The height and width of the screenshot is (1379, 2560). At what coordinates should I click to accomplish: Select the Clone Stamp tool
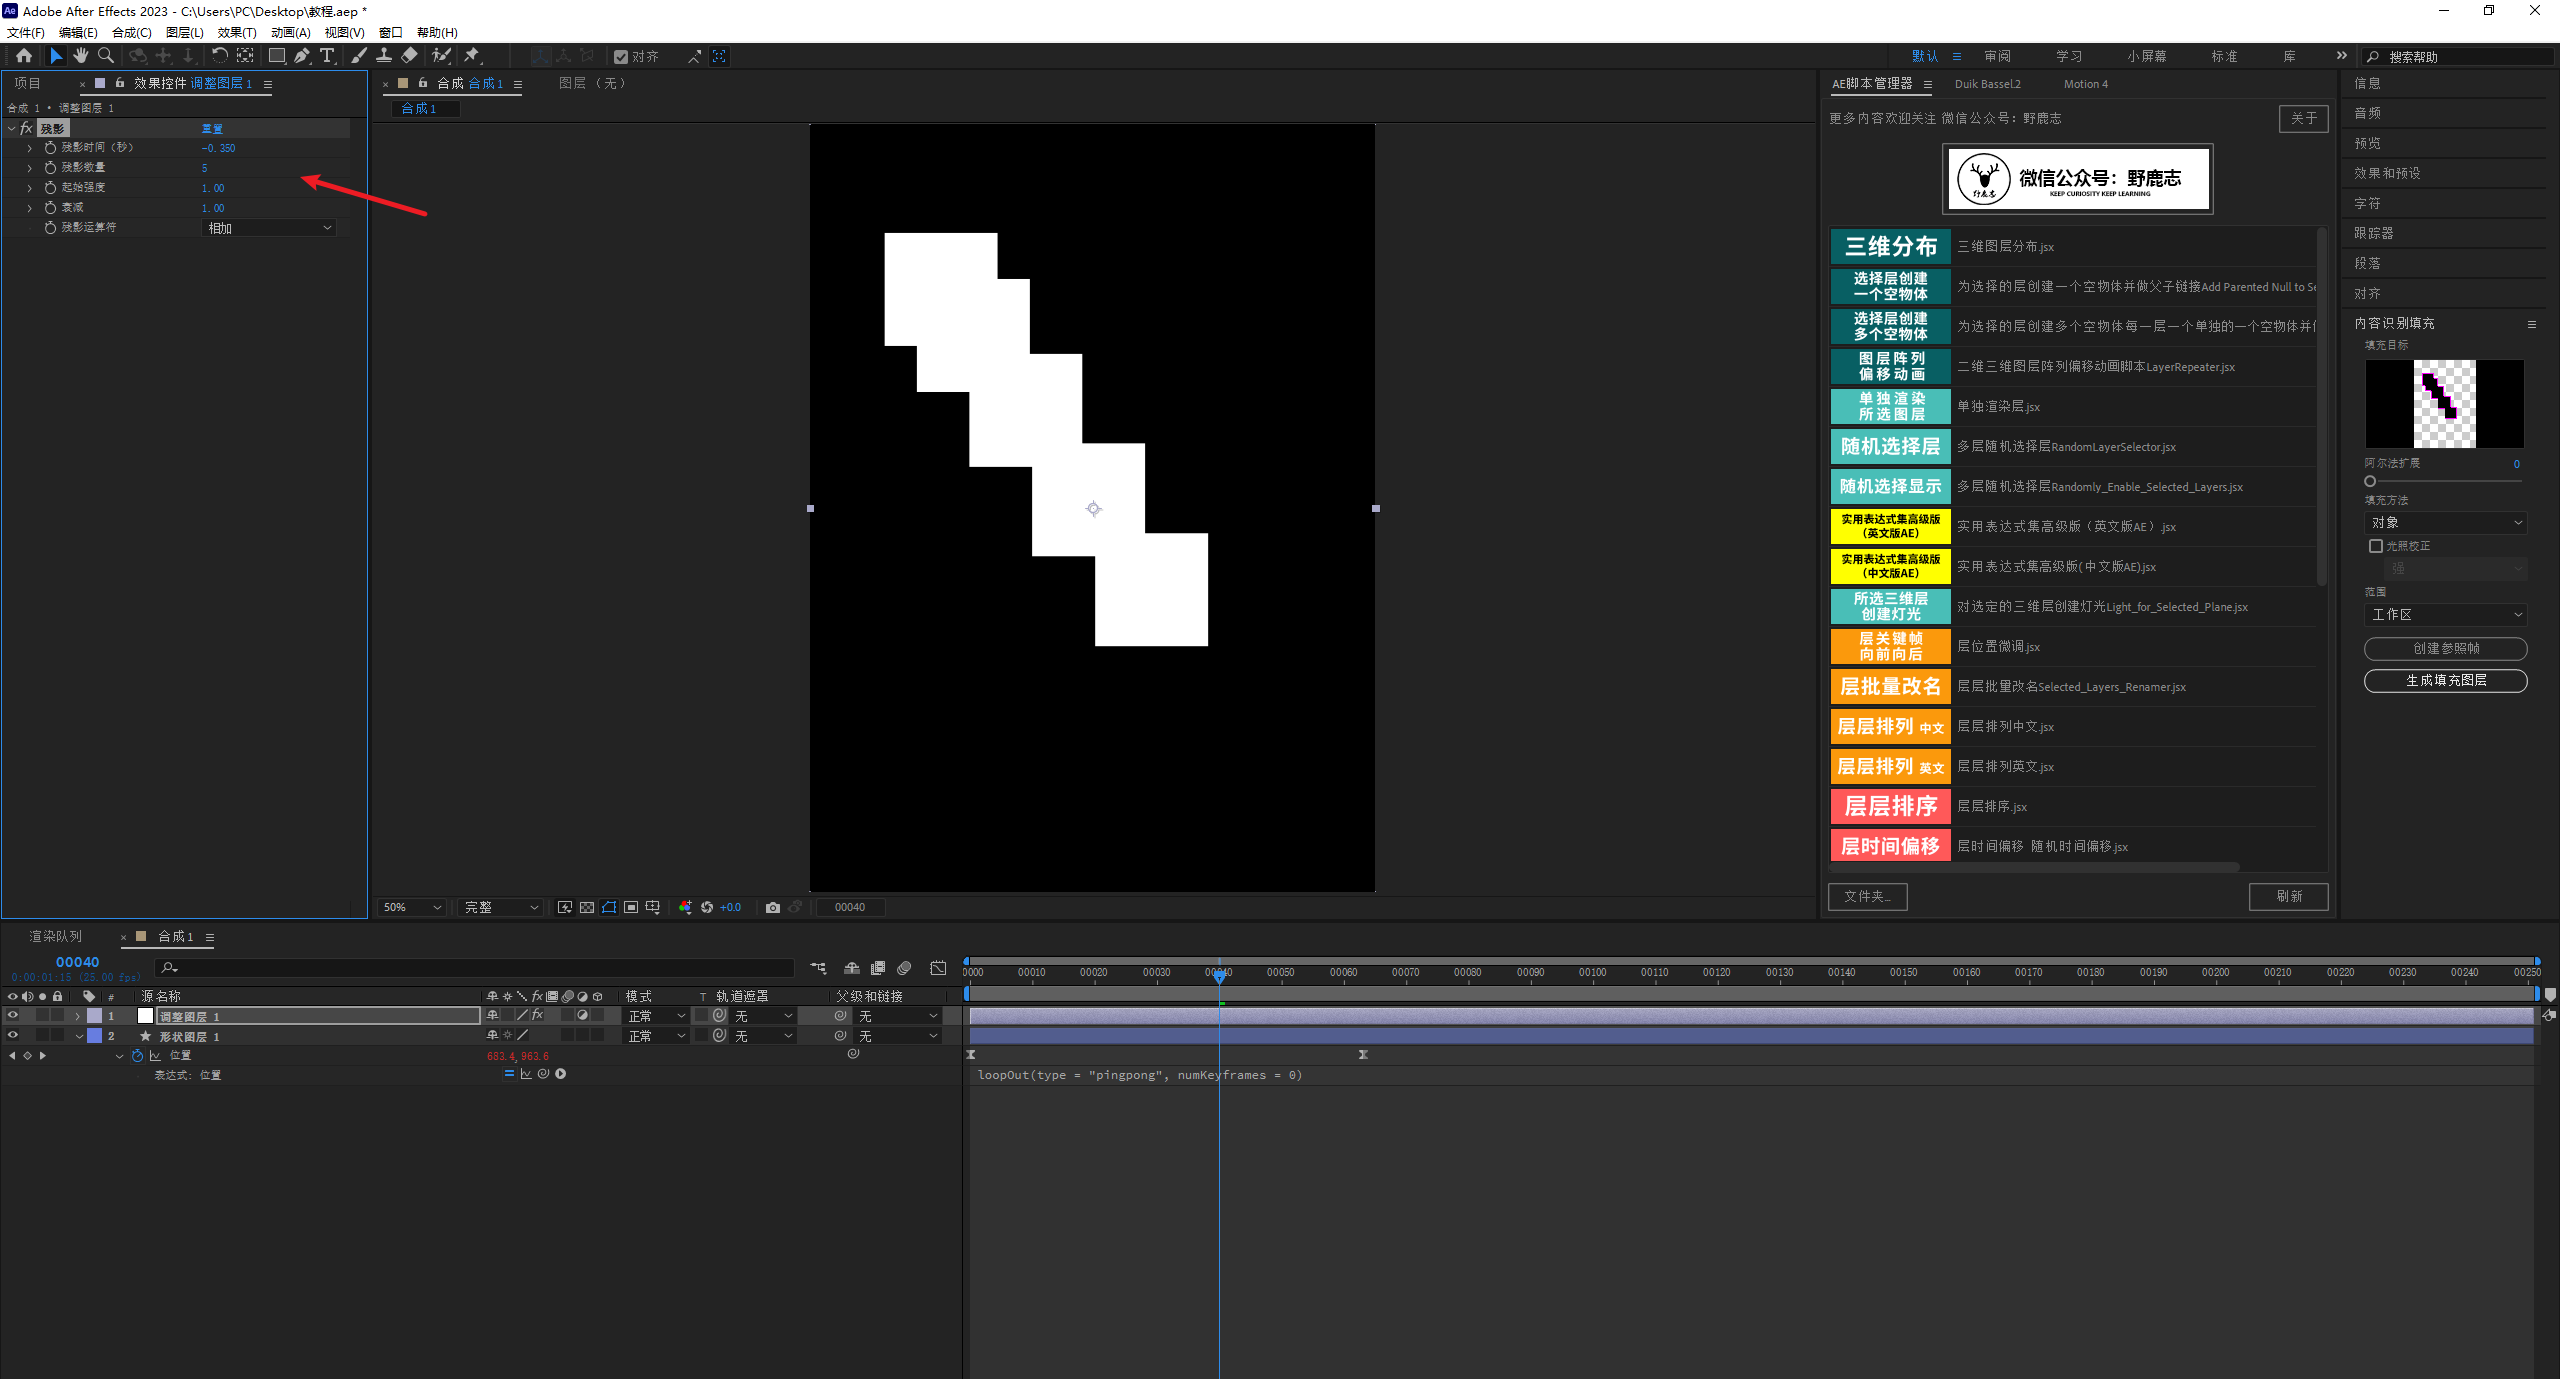pyautogui.click(x=384, y=56)
